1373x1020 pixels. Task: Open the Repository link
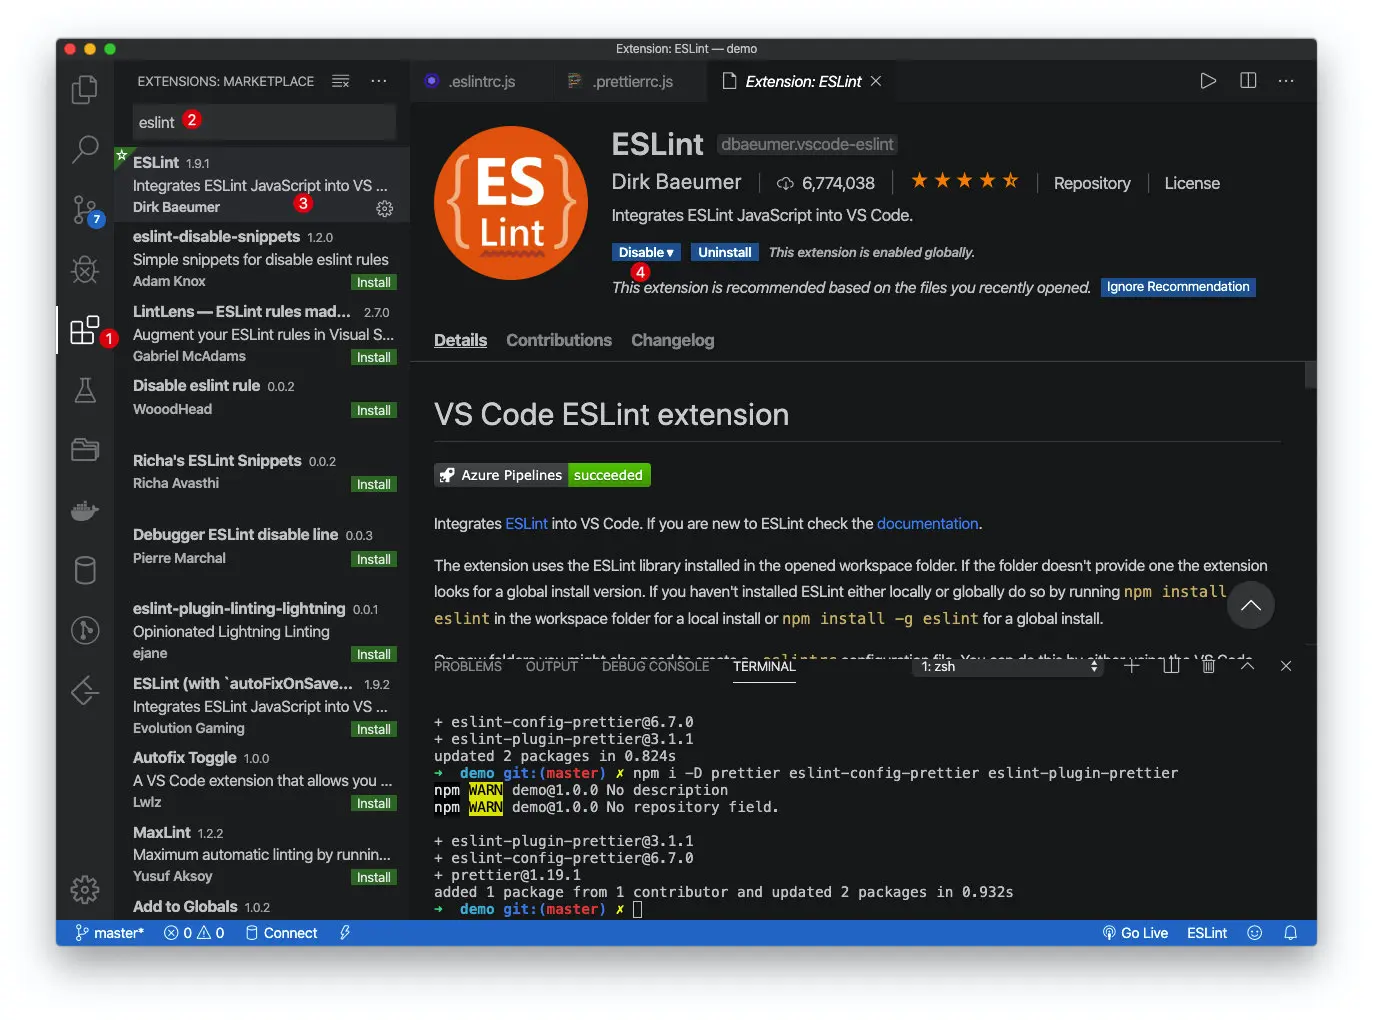pyautogui.click(x=1092, y=183)
